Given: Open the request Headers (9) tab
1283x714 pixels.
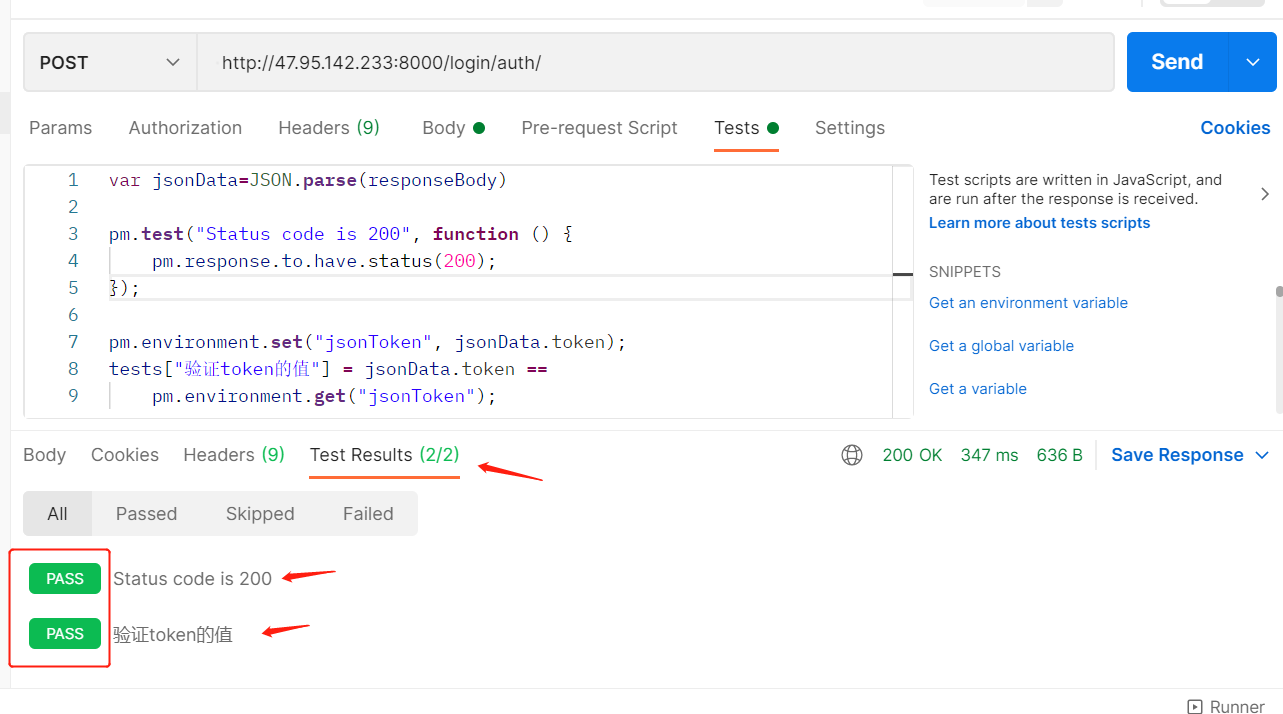Looking at the screenshot, I should [x=328, y=128].
